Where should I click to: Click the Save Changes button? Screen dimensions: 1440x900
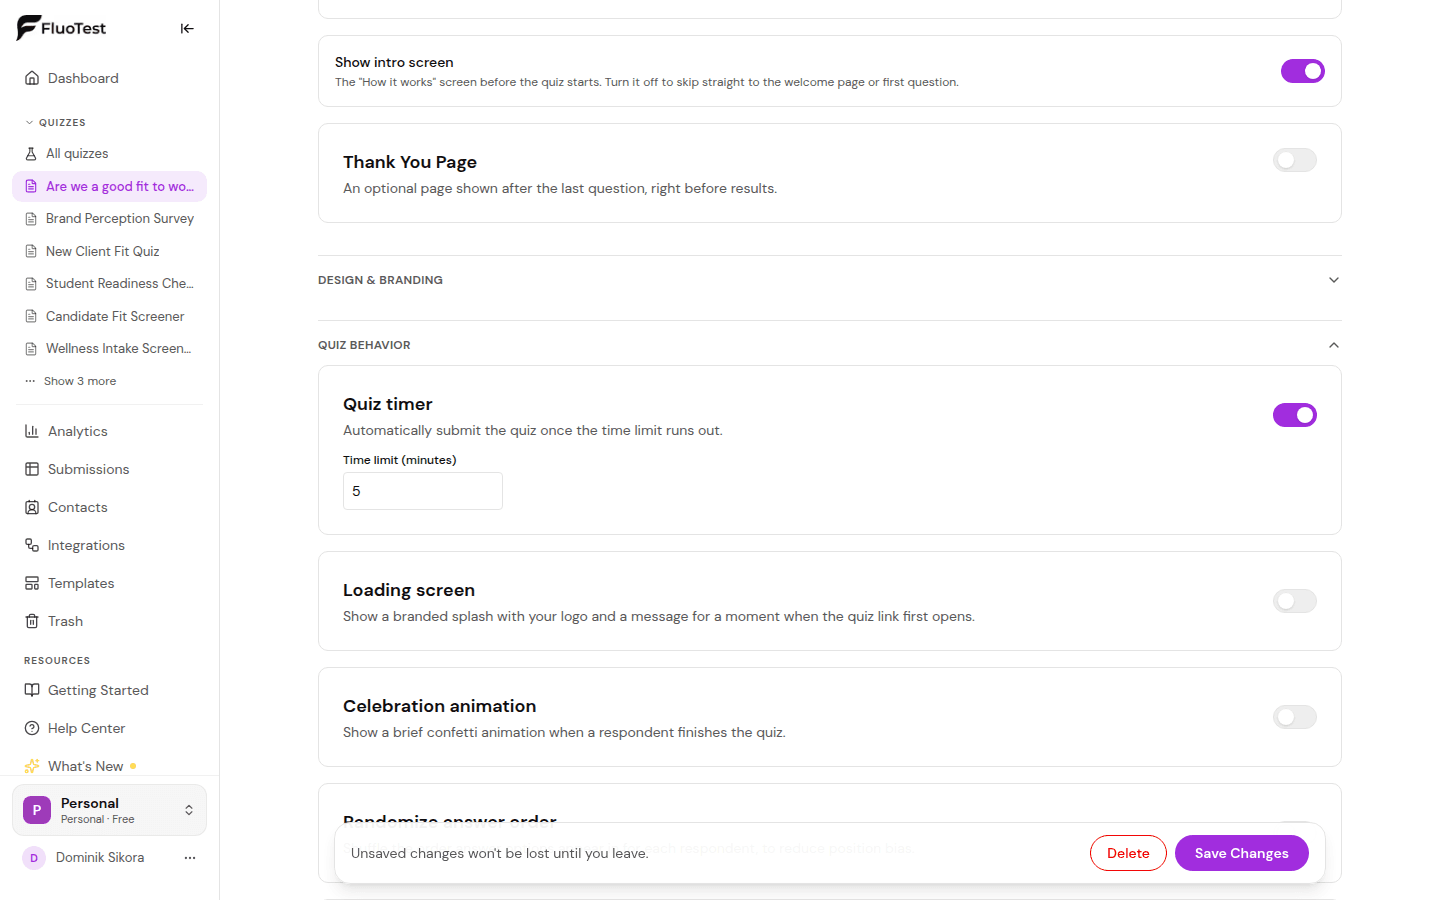tap(1241, 853)
